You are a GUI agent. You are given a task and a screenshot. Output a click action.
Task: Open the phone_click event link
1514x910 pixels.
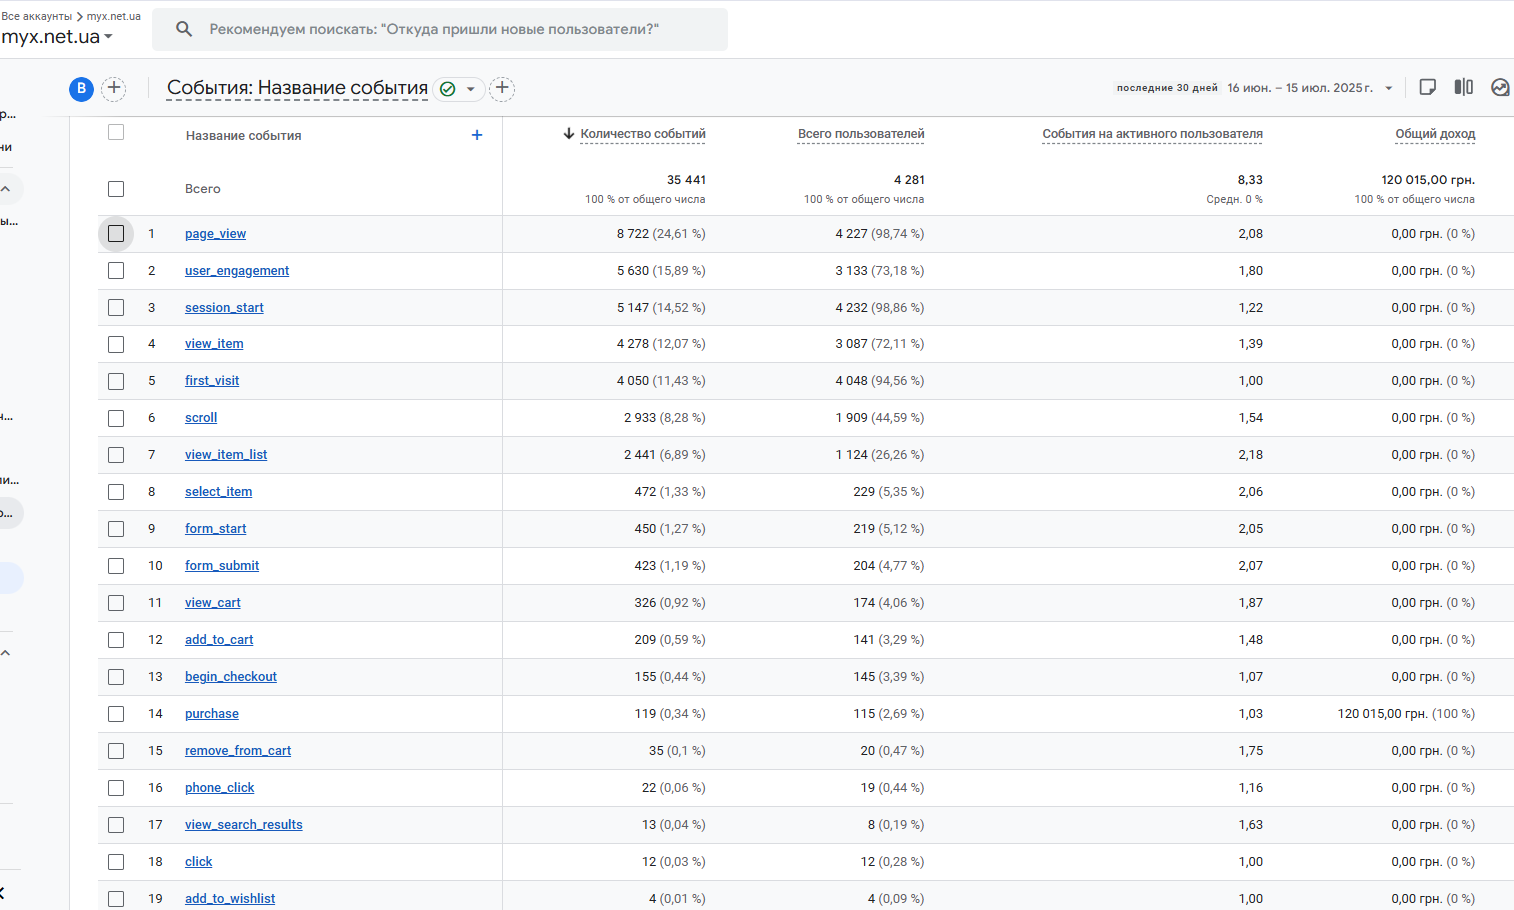click(219, 788)
